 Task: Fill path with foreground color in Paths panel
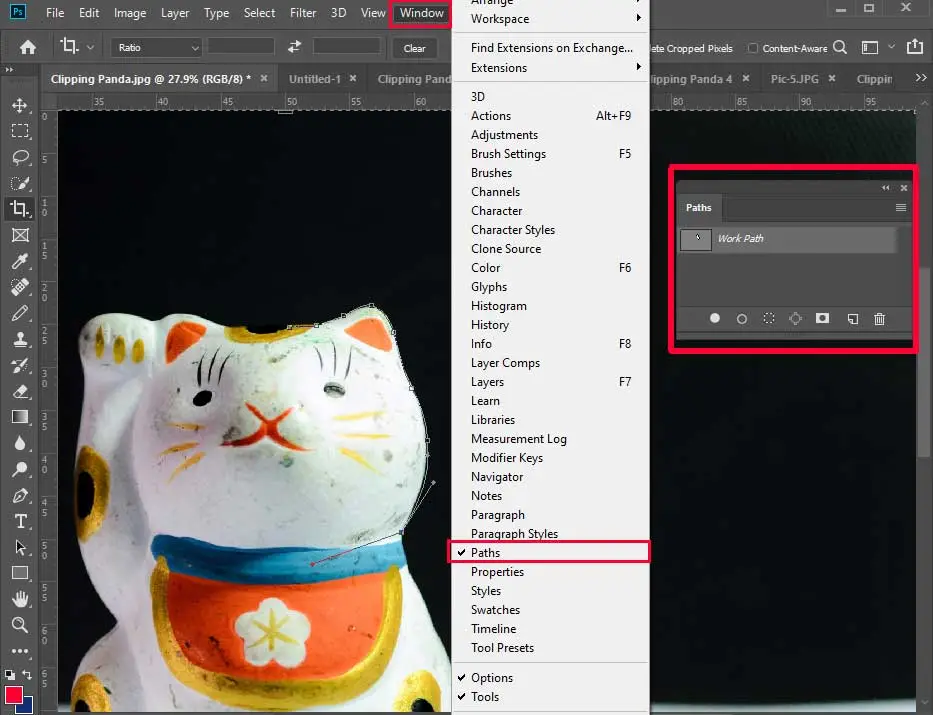pos(715,318)
